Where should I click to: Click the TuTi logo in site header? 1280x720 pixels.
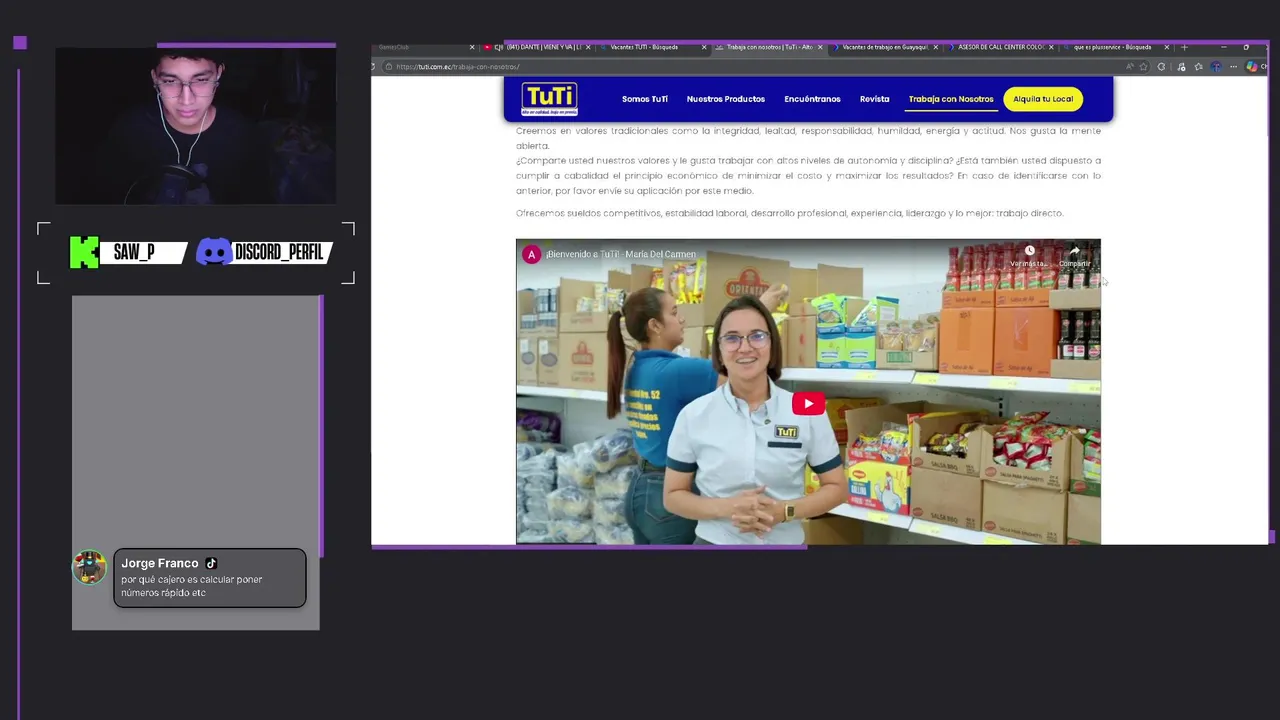pyautogui.click(x=549, y=99)
